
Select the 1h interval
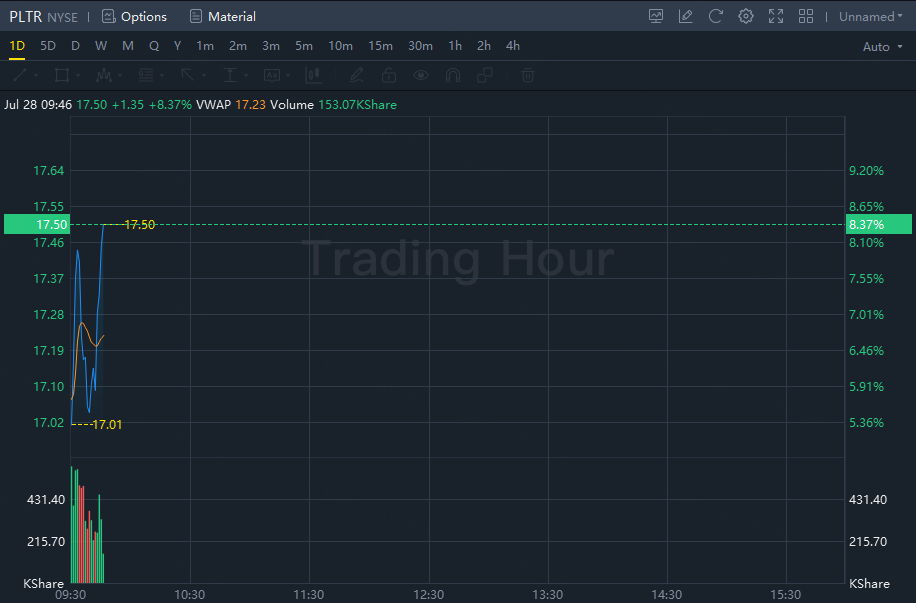point(455,46)
